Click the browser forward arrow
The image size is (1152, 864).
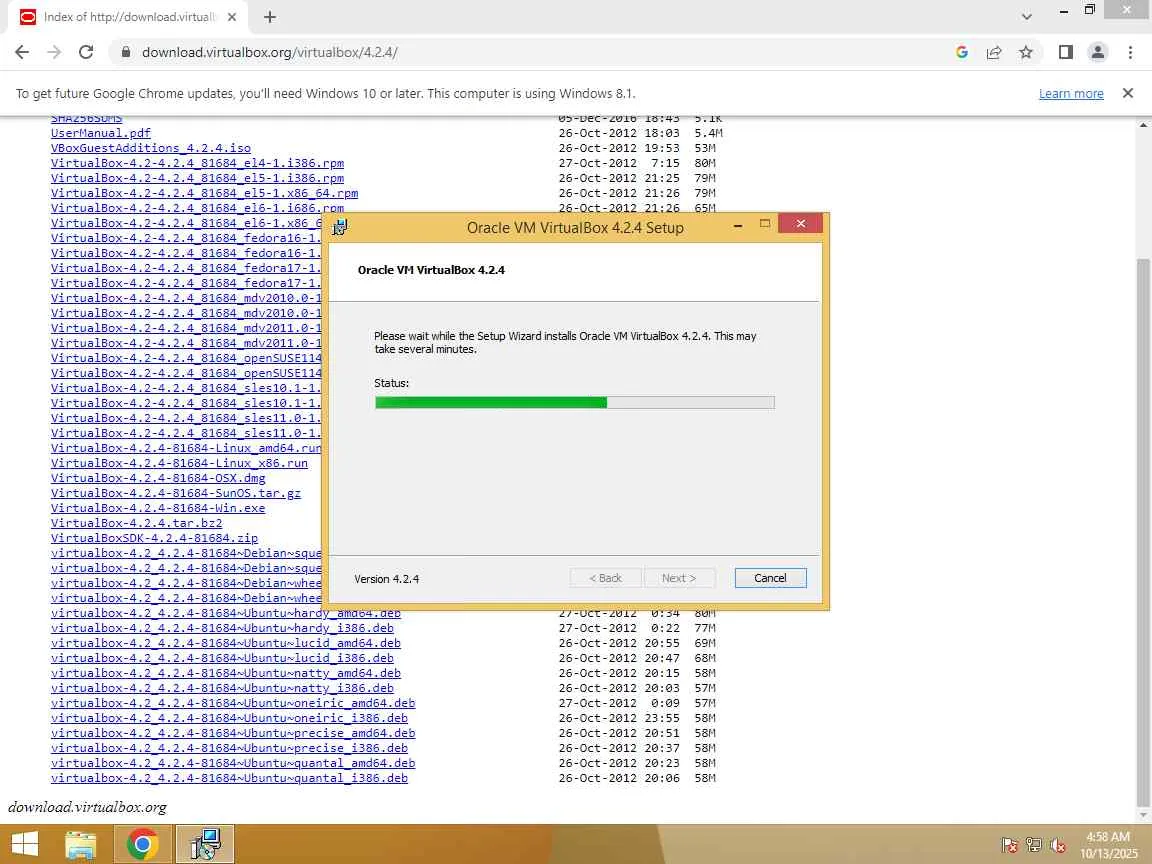(54, 52)
